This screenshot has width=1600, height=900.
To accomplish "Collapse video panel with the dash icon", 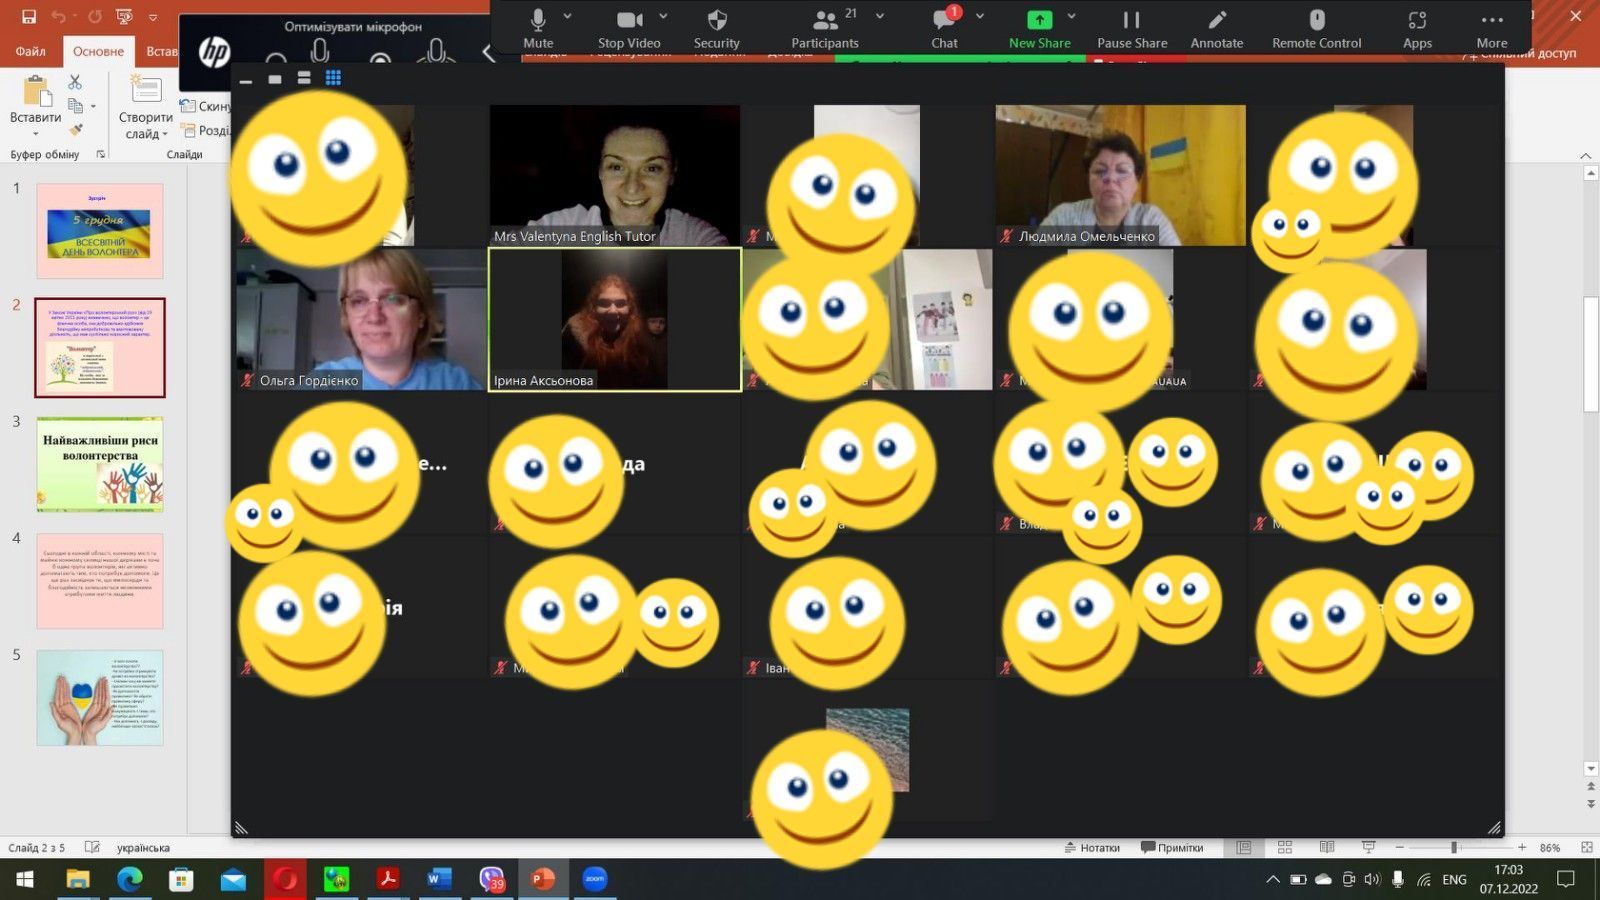I will pyautogui.click(x=246, y=80).
